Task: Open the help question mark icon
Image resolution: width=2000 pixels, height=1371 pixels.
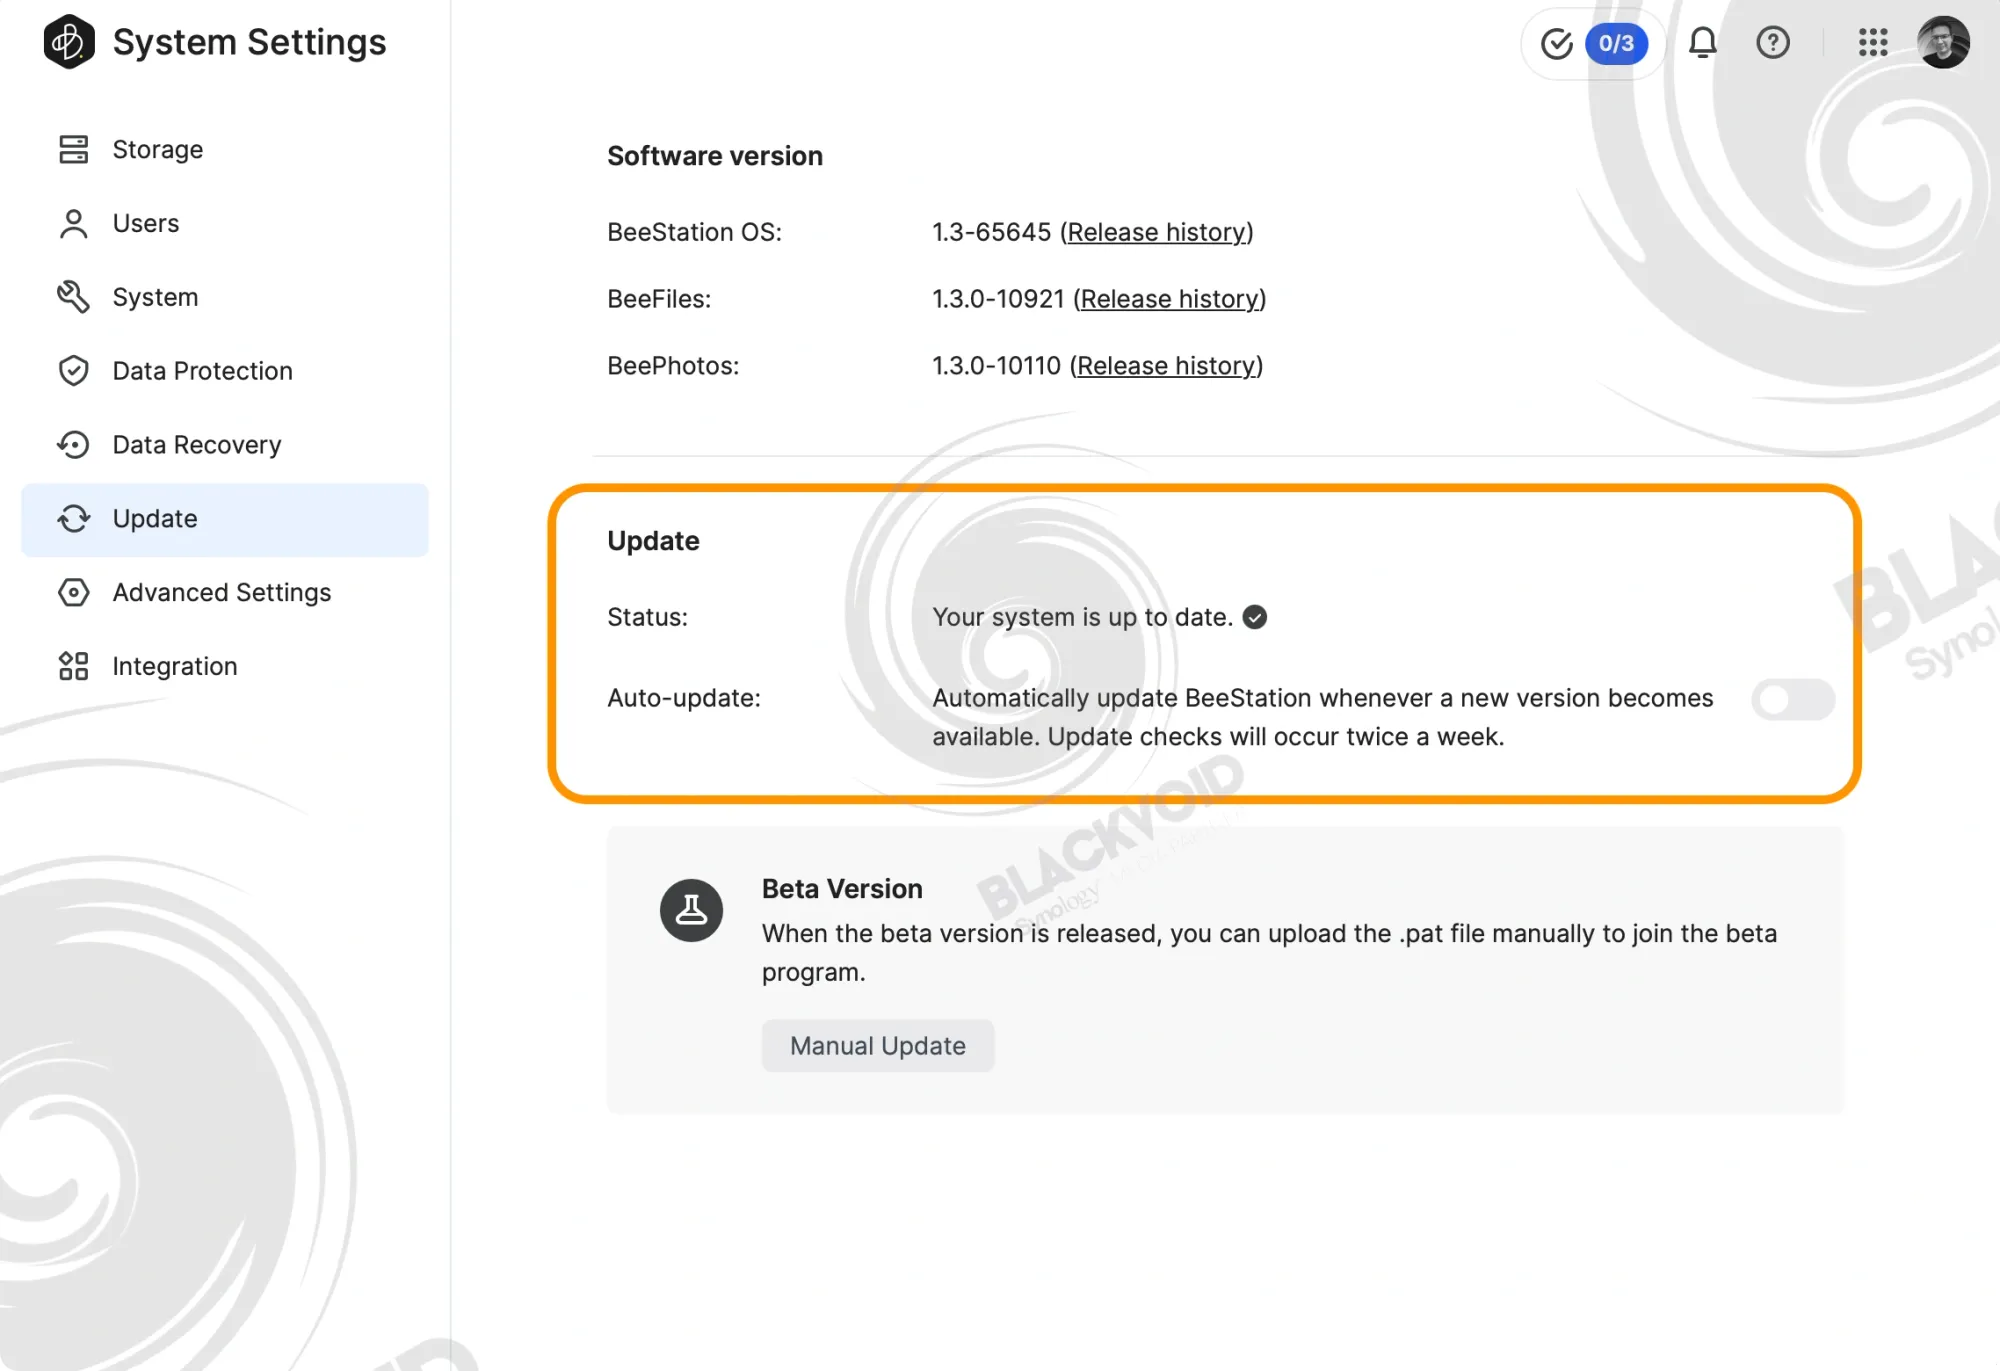Action: [x=1773, y=42]
